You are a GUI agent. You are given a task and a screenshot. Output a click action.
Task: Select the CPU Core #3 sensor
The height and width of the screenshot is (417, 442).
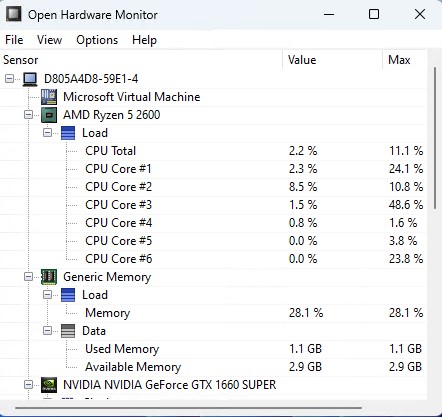[119, 205]
